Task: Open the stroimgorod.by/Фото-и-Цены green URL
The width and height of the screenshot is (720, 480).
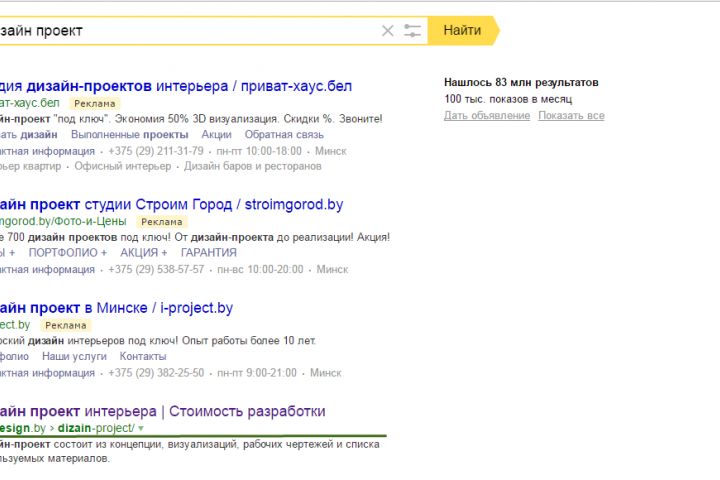Action: 63,221
